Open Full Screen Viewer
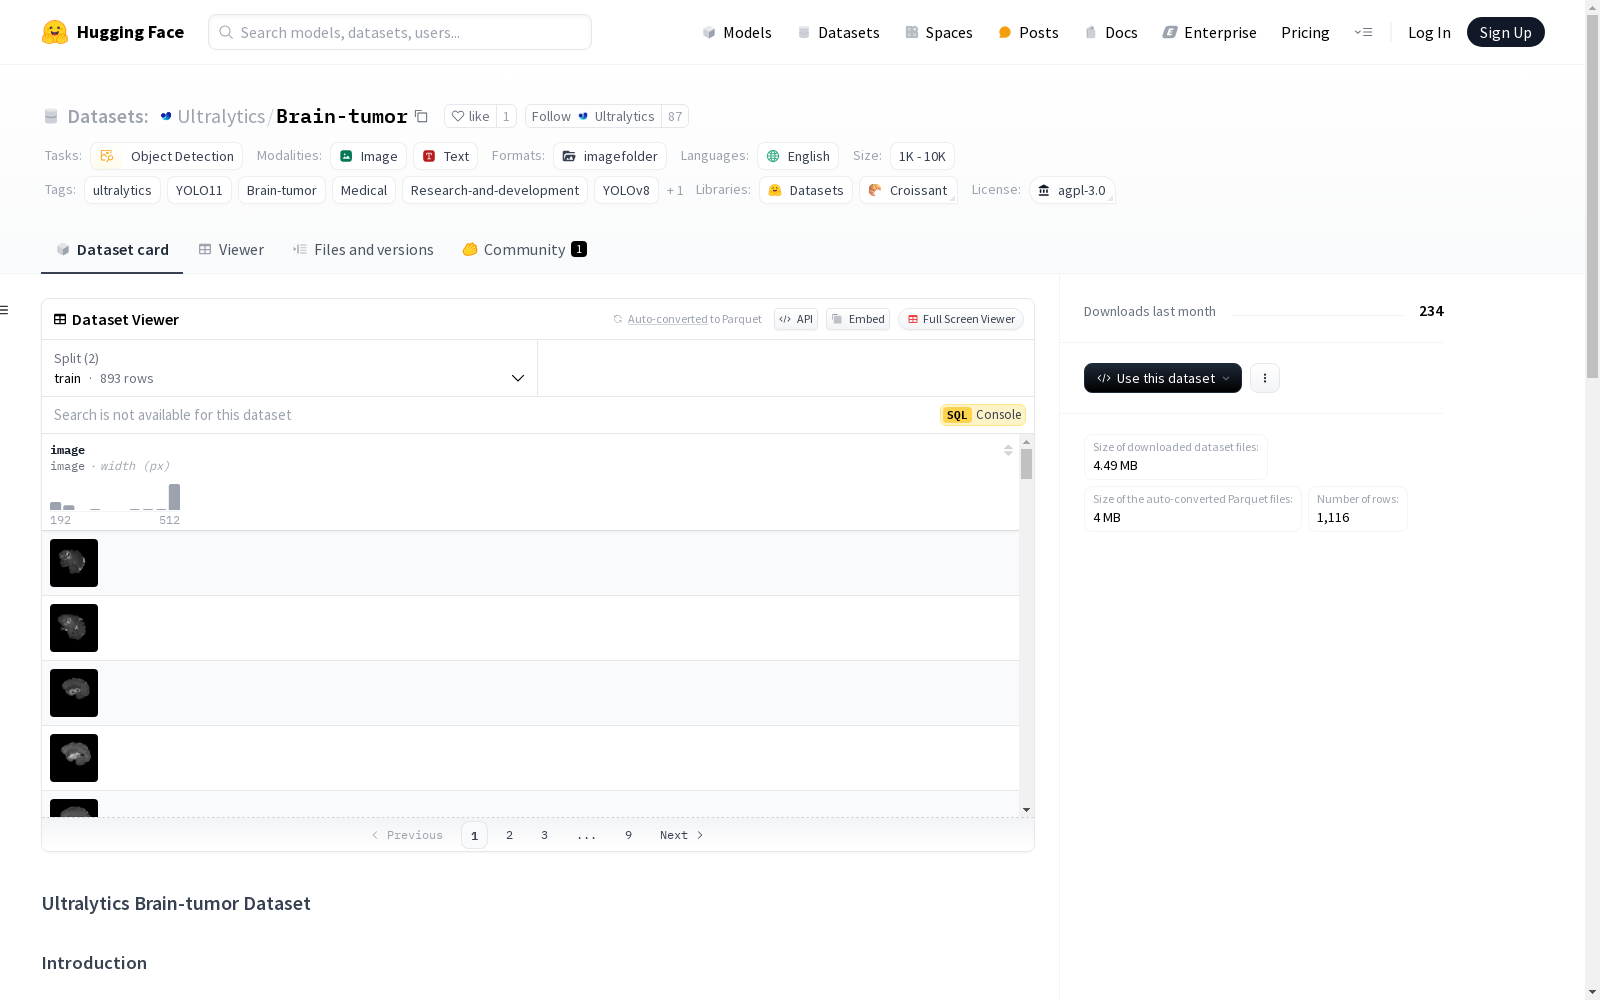This screenshot has height=1000, width=1600. (961, 319)
